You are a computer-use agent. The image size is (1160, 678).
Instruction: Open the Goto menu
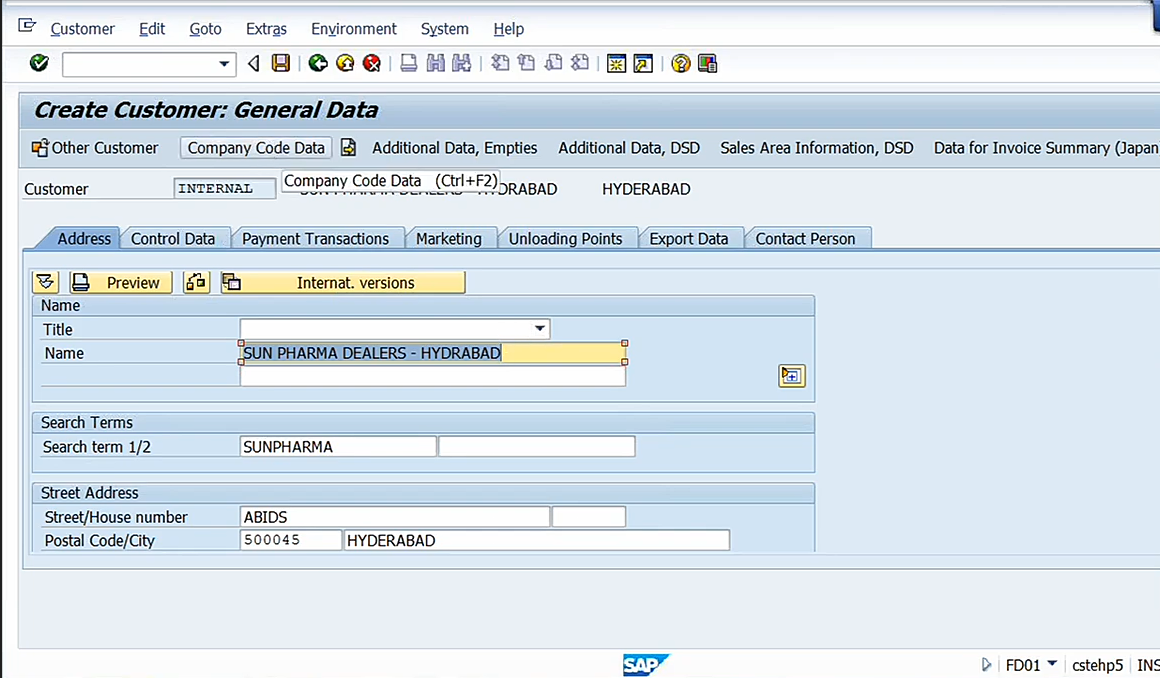[x=205, y=29]
